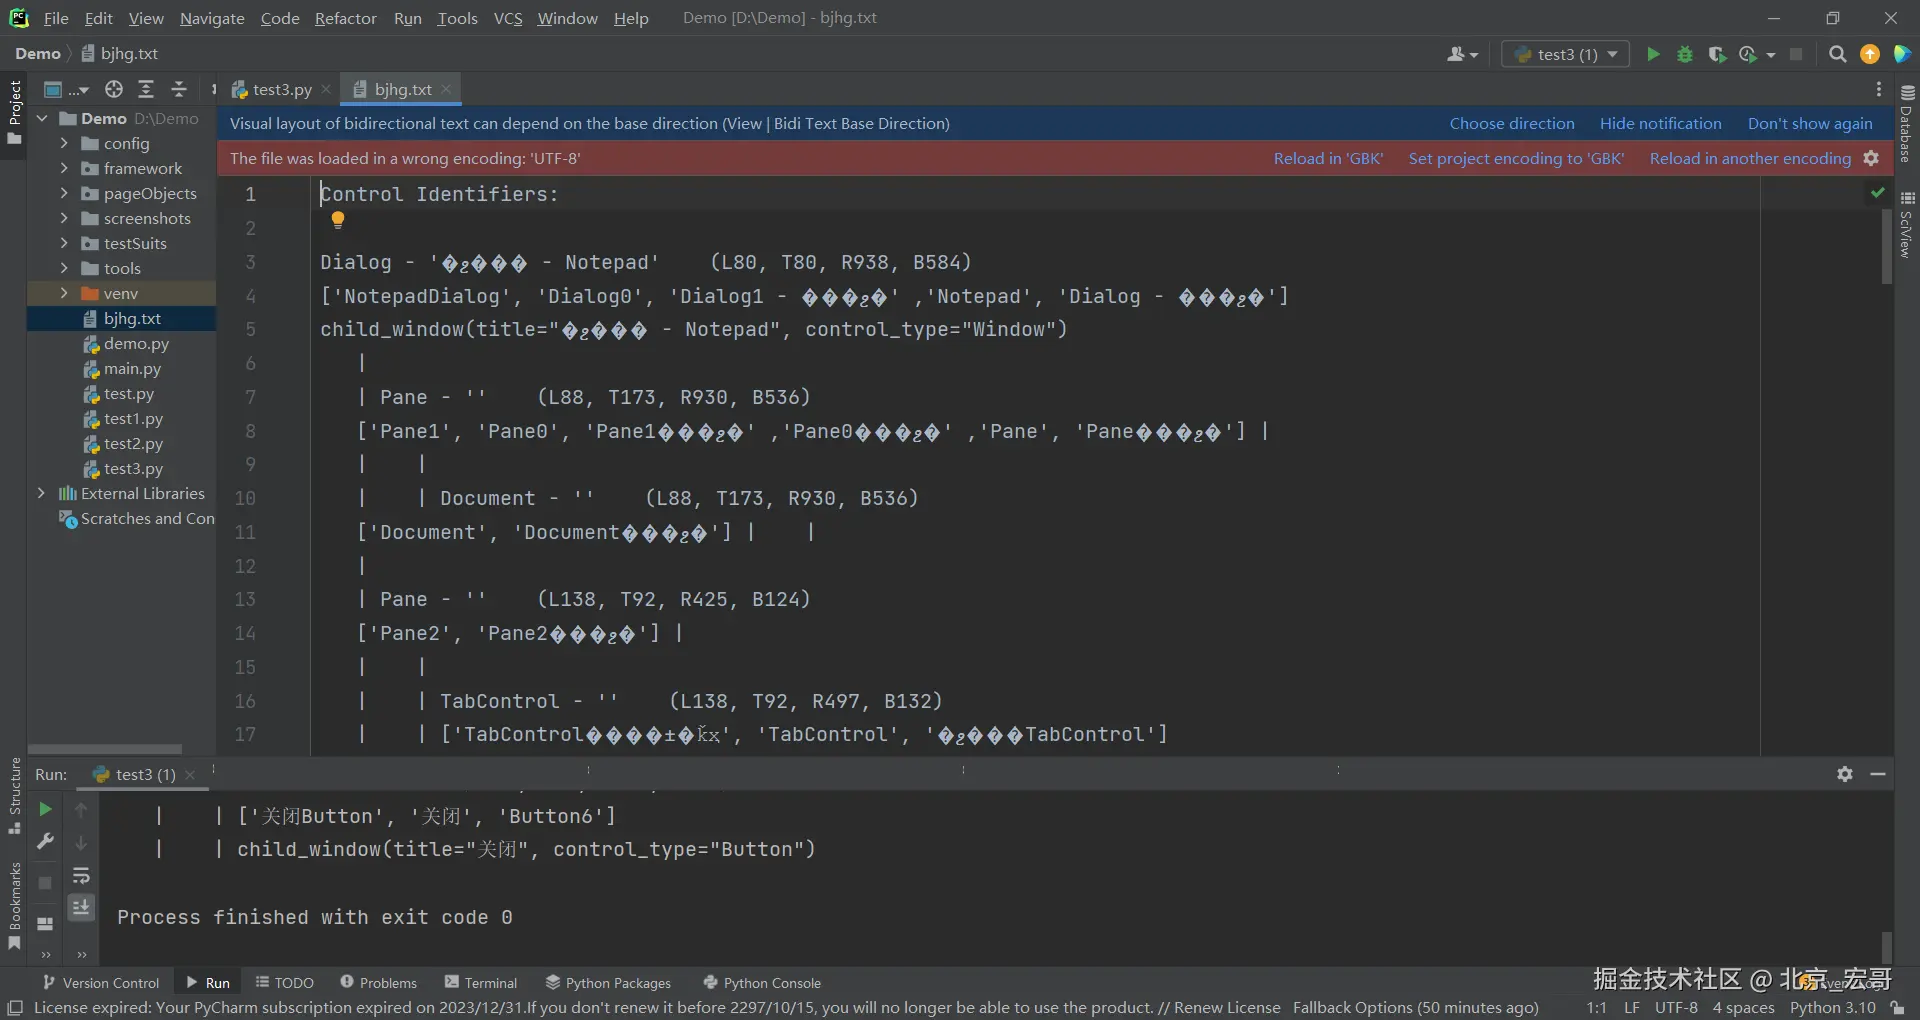Open the VCS menu

tap(508, 18)
